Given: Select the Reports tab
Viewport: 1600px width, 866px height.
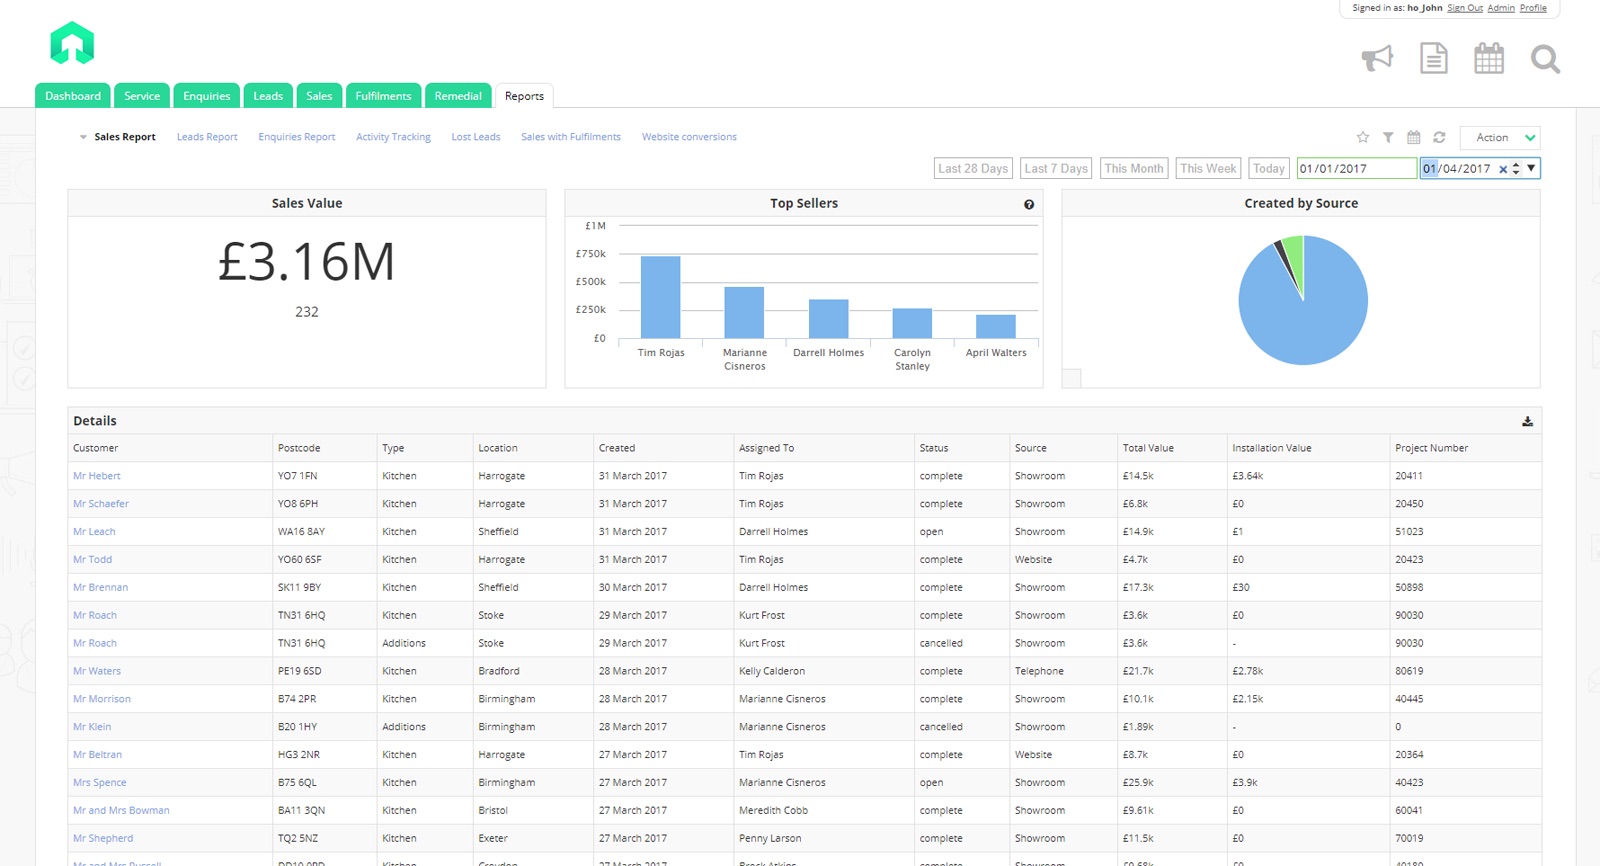Looking at the screenshot, I should (524, 95).
